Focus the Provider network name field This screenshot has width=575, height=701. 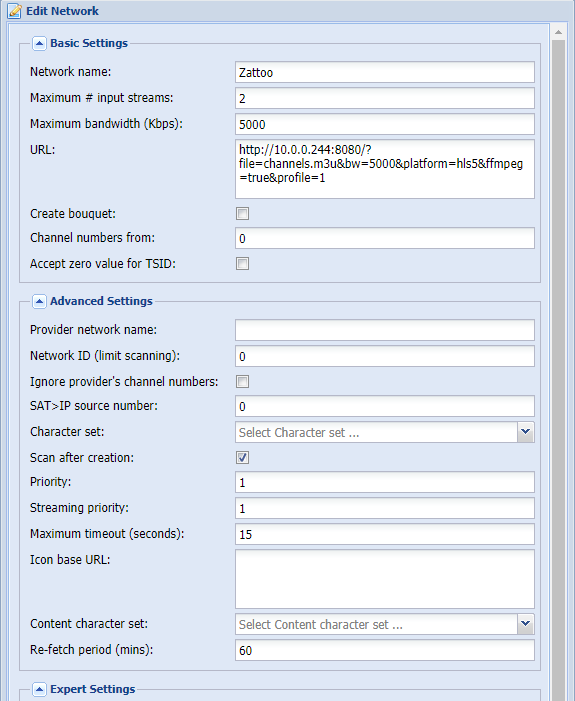tap(385, 330)
